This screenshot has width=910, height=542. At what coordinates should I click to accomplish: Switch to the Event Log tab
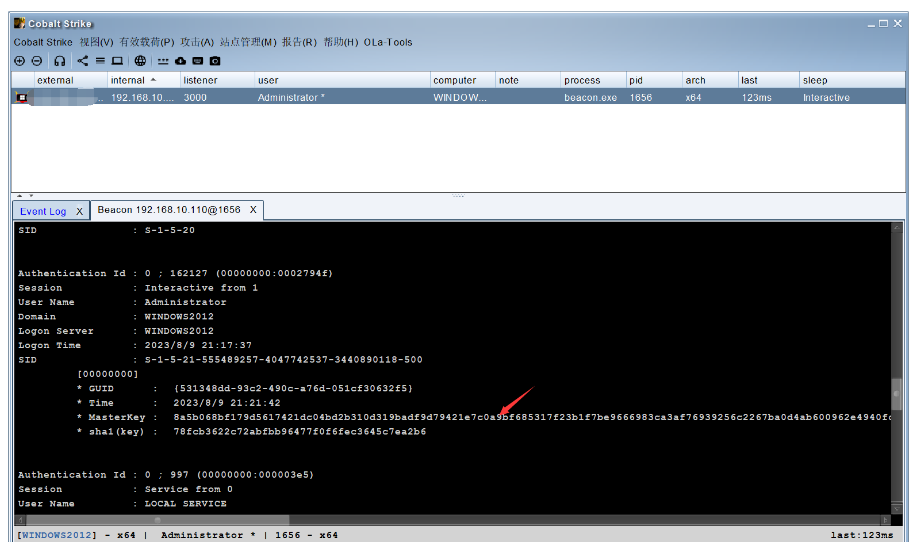(x=43, y=211)
